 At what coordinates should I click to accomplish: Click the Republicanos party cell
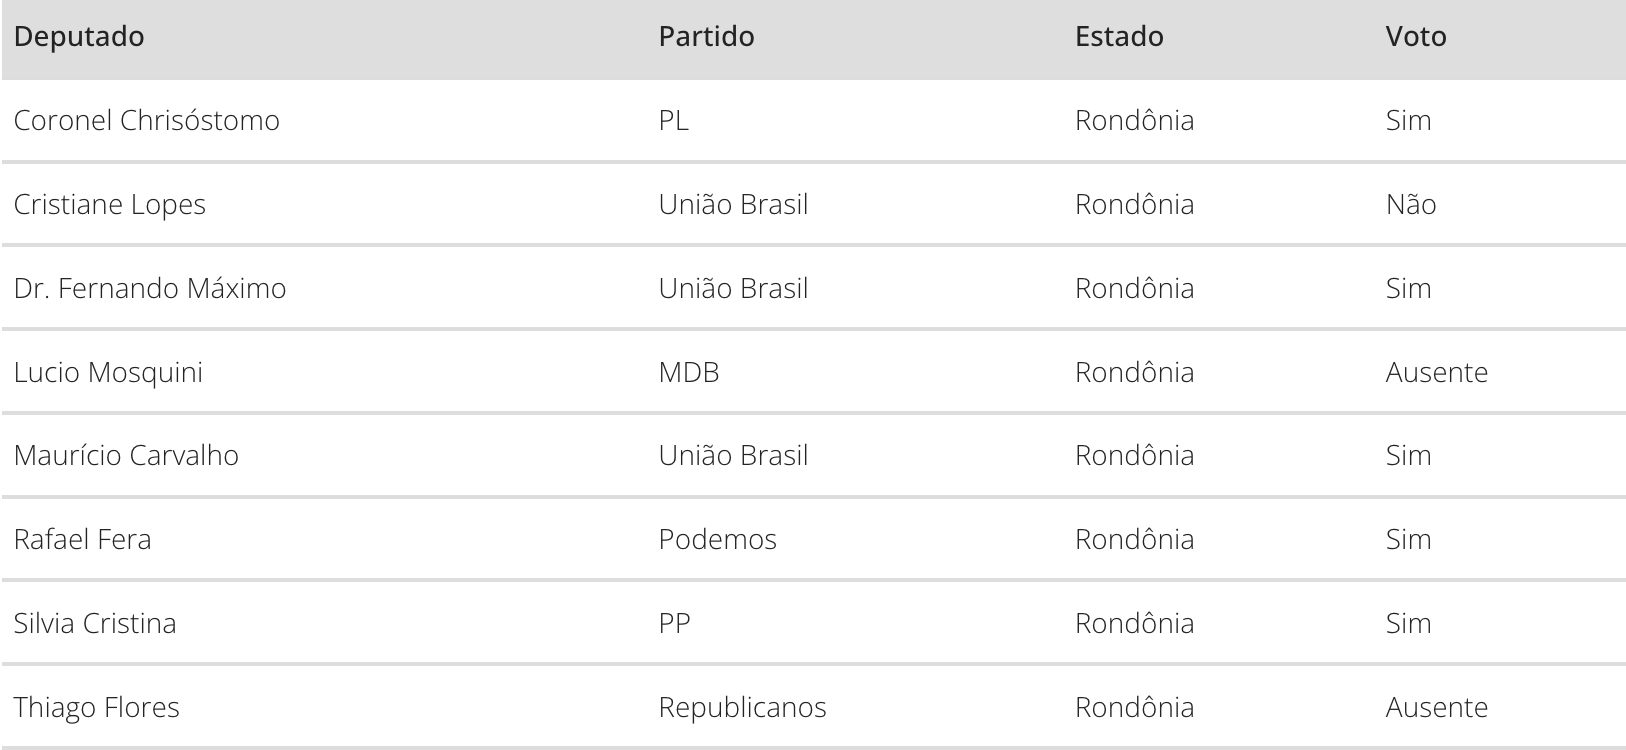[742, 708]
